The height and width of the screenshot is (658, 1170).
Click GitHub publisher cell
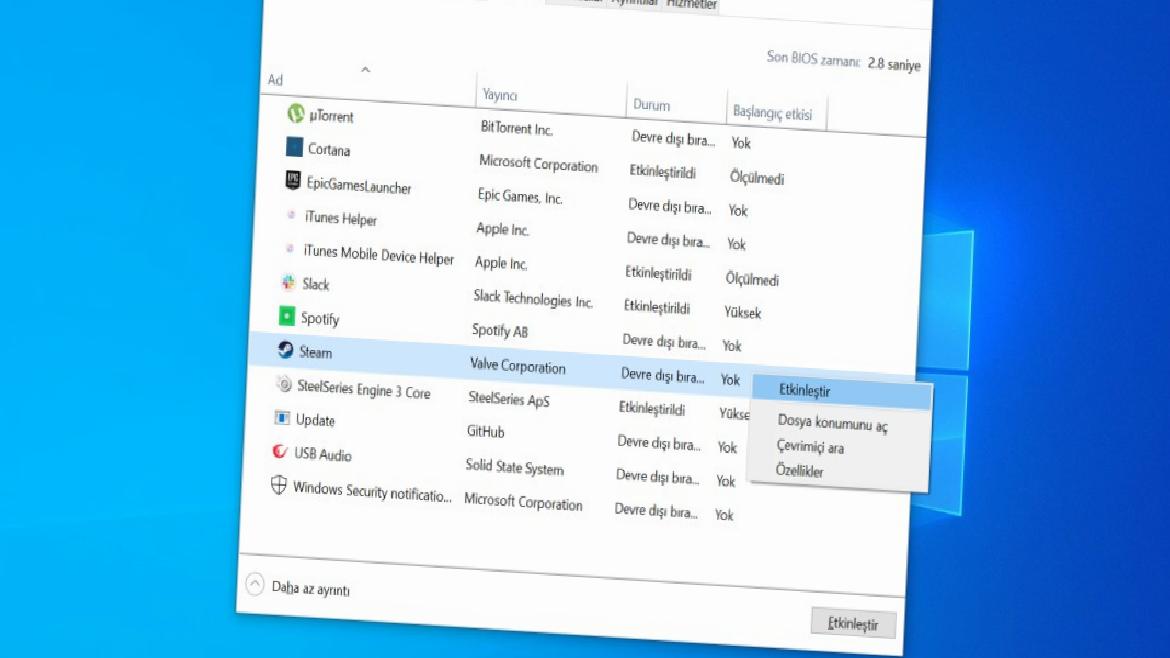[486, 431]
